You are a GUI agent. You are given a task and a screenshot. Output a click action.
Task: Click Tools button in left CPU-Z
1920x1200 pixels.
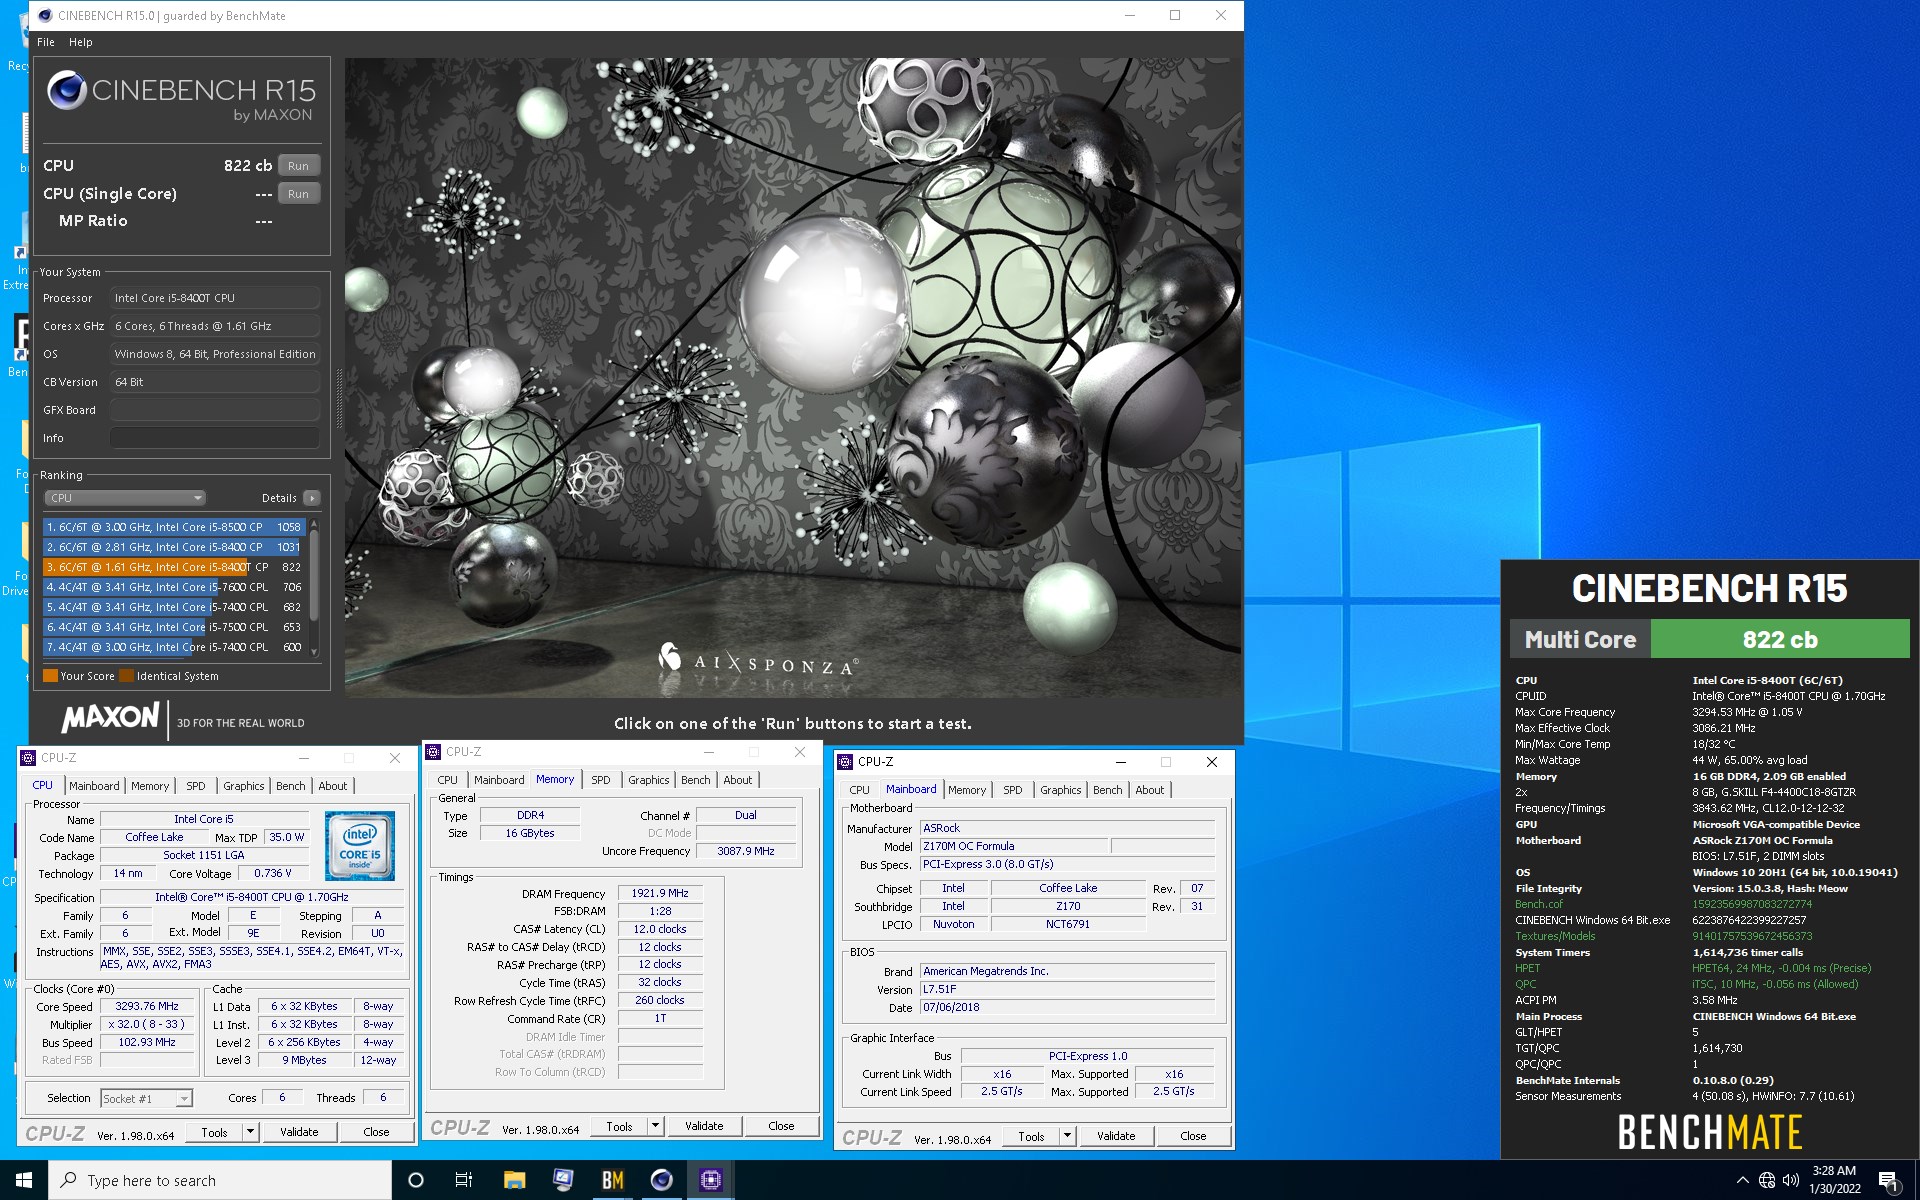(215, 1132)
